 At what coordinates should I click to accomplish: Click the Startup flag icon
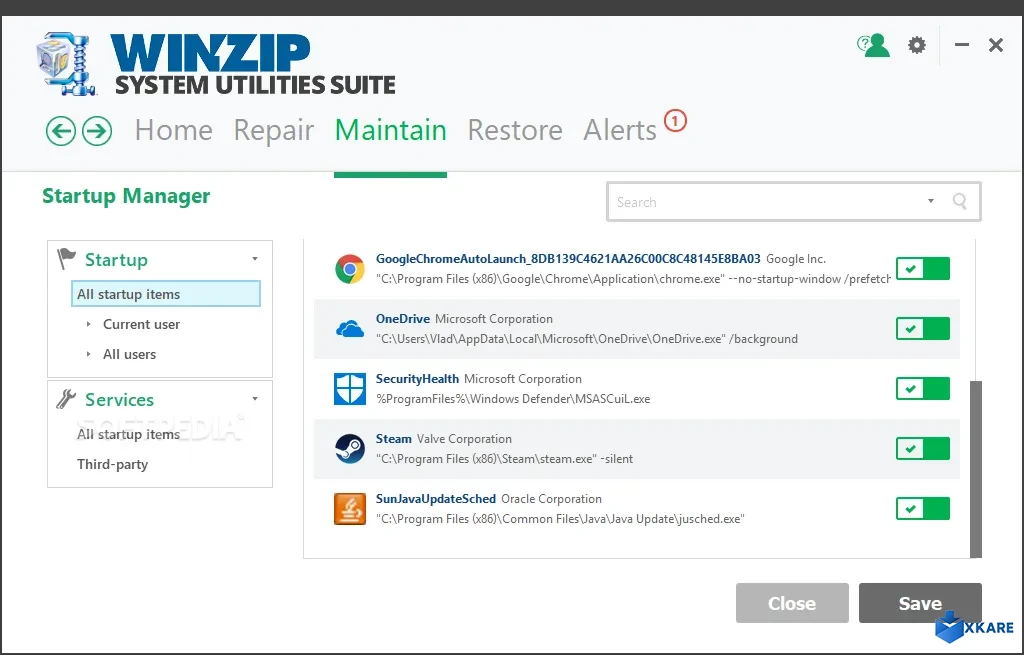click(66, 259)
